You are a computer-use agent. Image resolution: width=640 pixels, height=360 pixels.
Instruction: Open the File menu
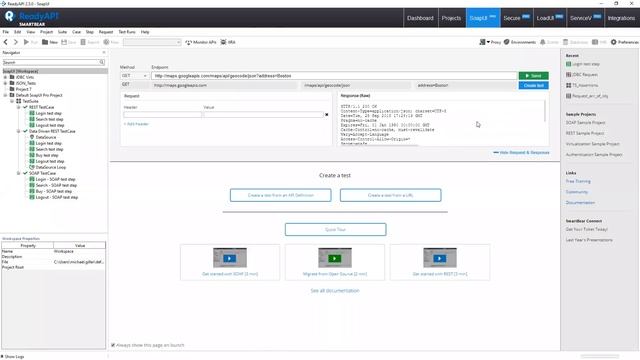[x=6, y=32]
